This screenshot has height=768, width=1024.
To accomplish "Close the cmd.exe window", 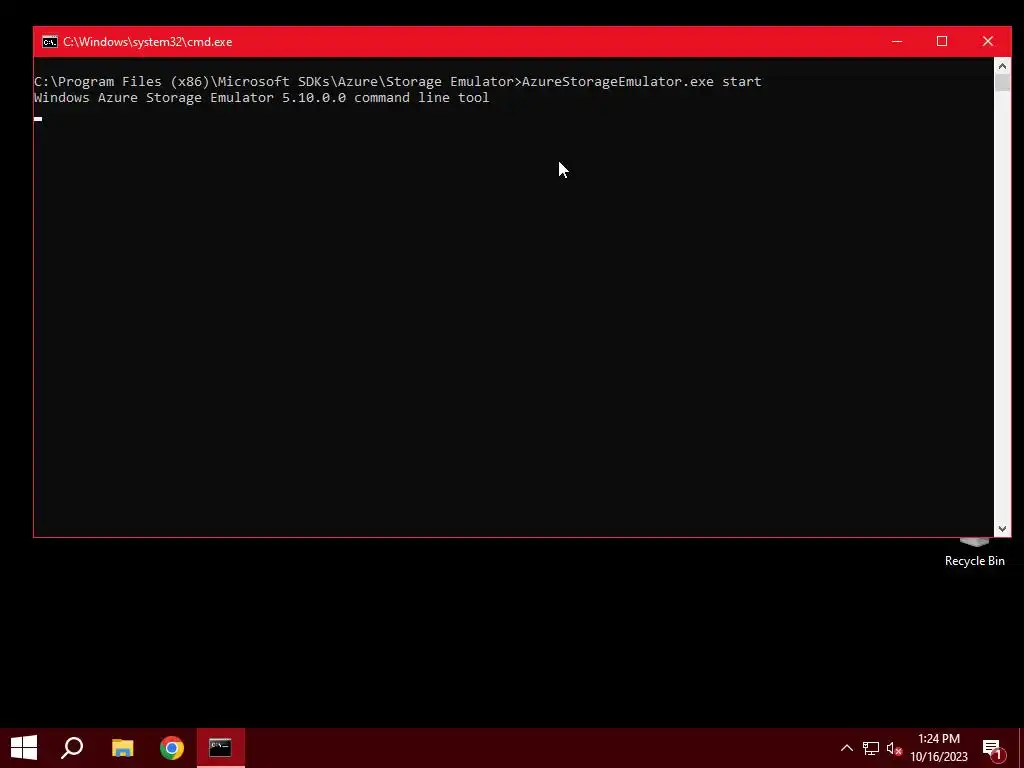I will 987,41.
